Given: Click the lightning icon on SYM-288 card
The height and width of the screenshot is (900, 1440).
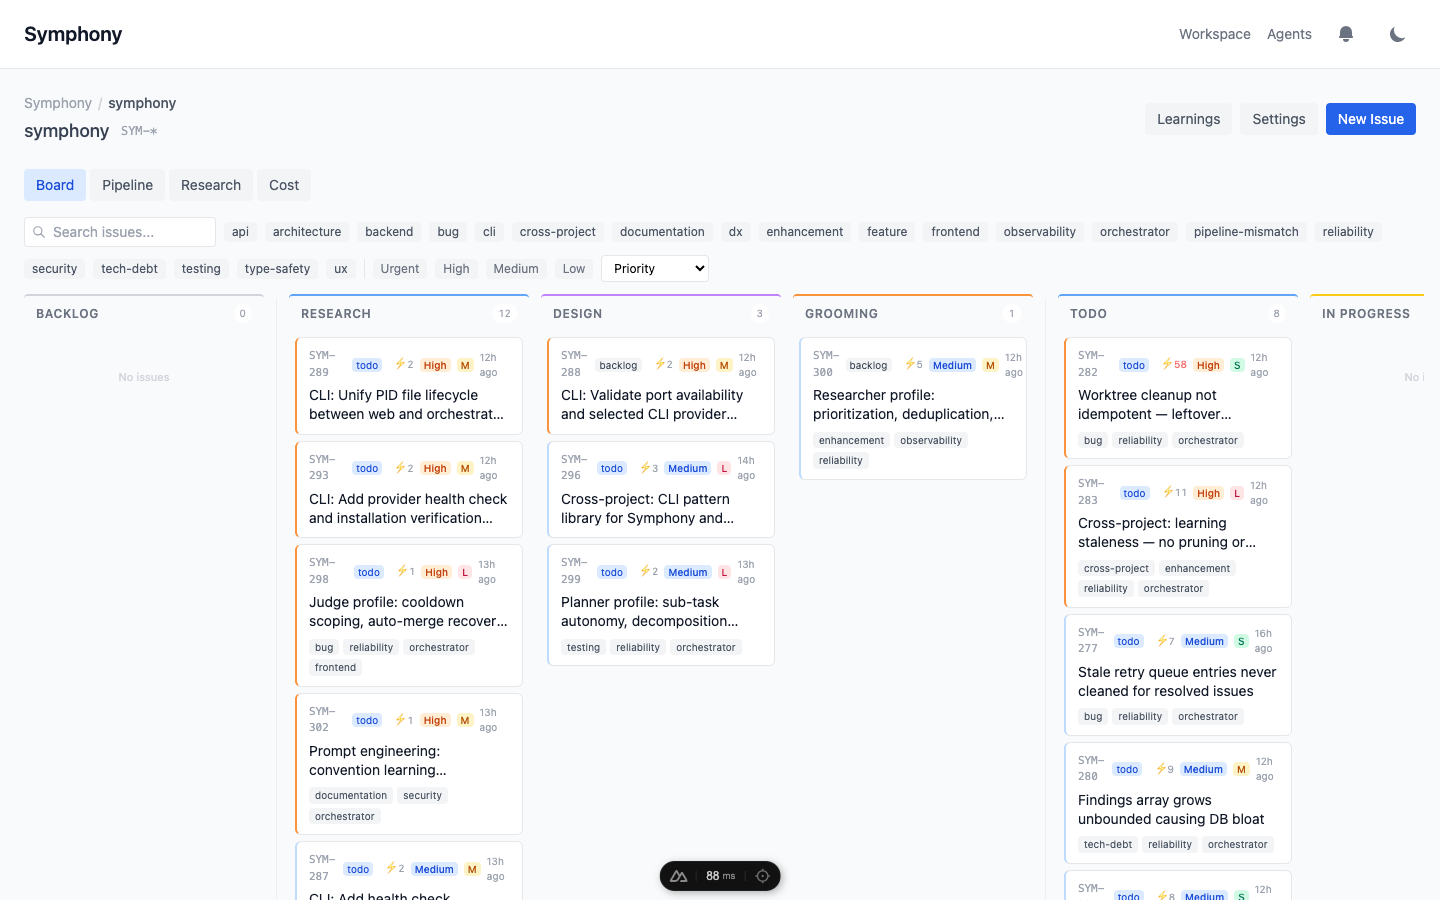Looking at the screenshot, I should [661, 365].
